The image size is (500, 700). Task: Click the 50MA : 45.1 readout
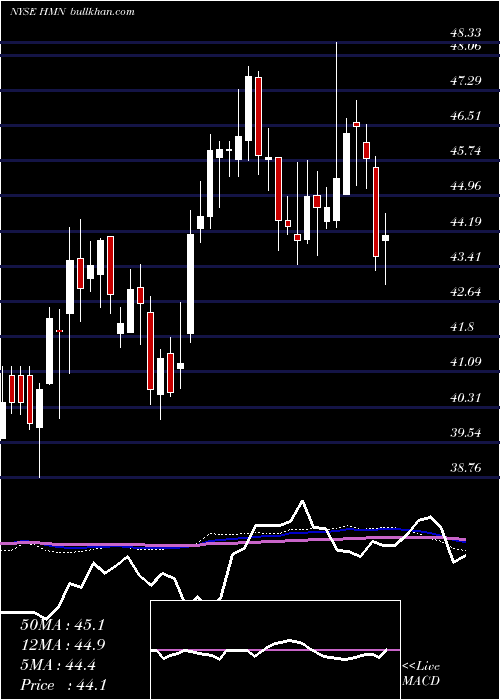[62, 625]
